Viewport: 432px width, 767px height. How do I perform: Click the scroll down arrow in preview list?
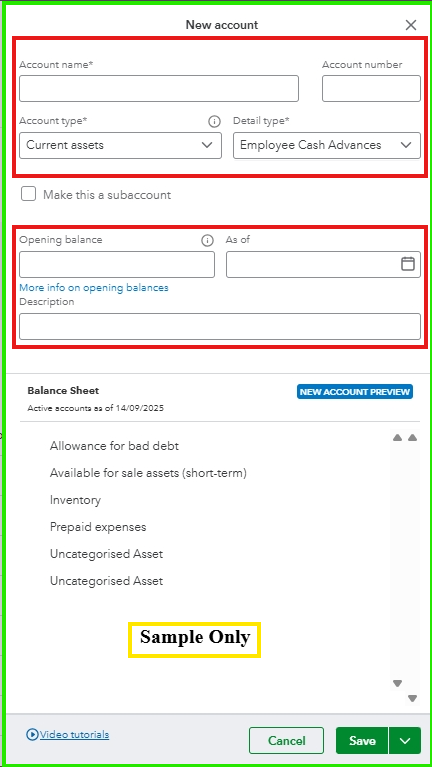click(412, 699)
